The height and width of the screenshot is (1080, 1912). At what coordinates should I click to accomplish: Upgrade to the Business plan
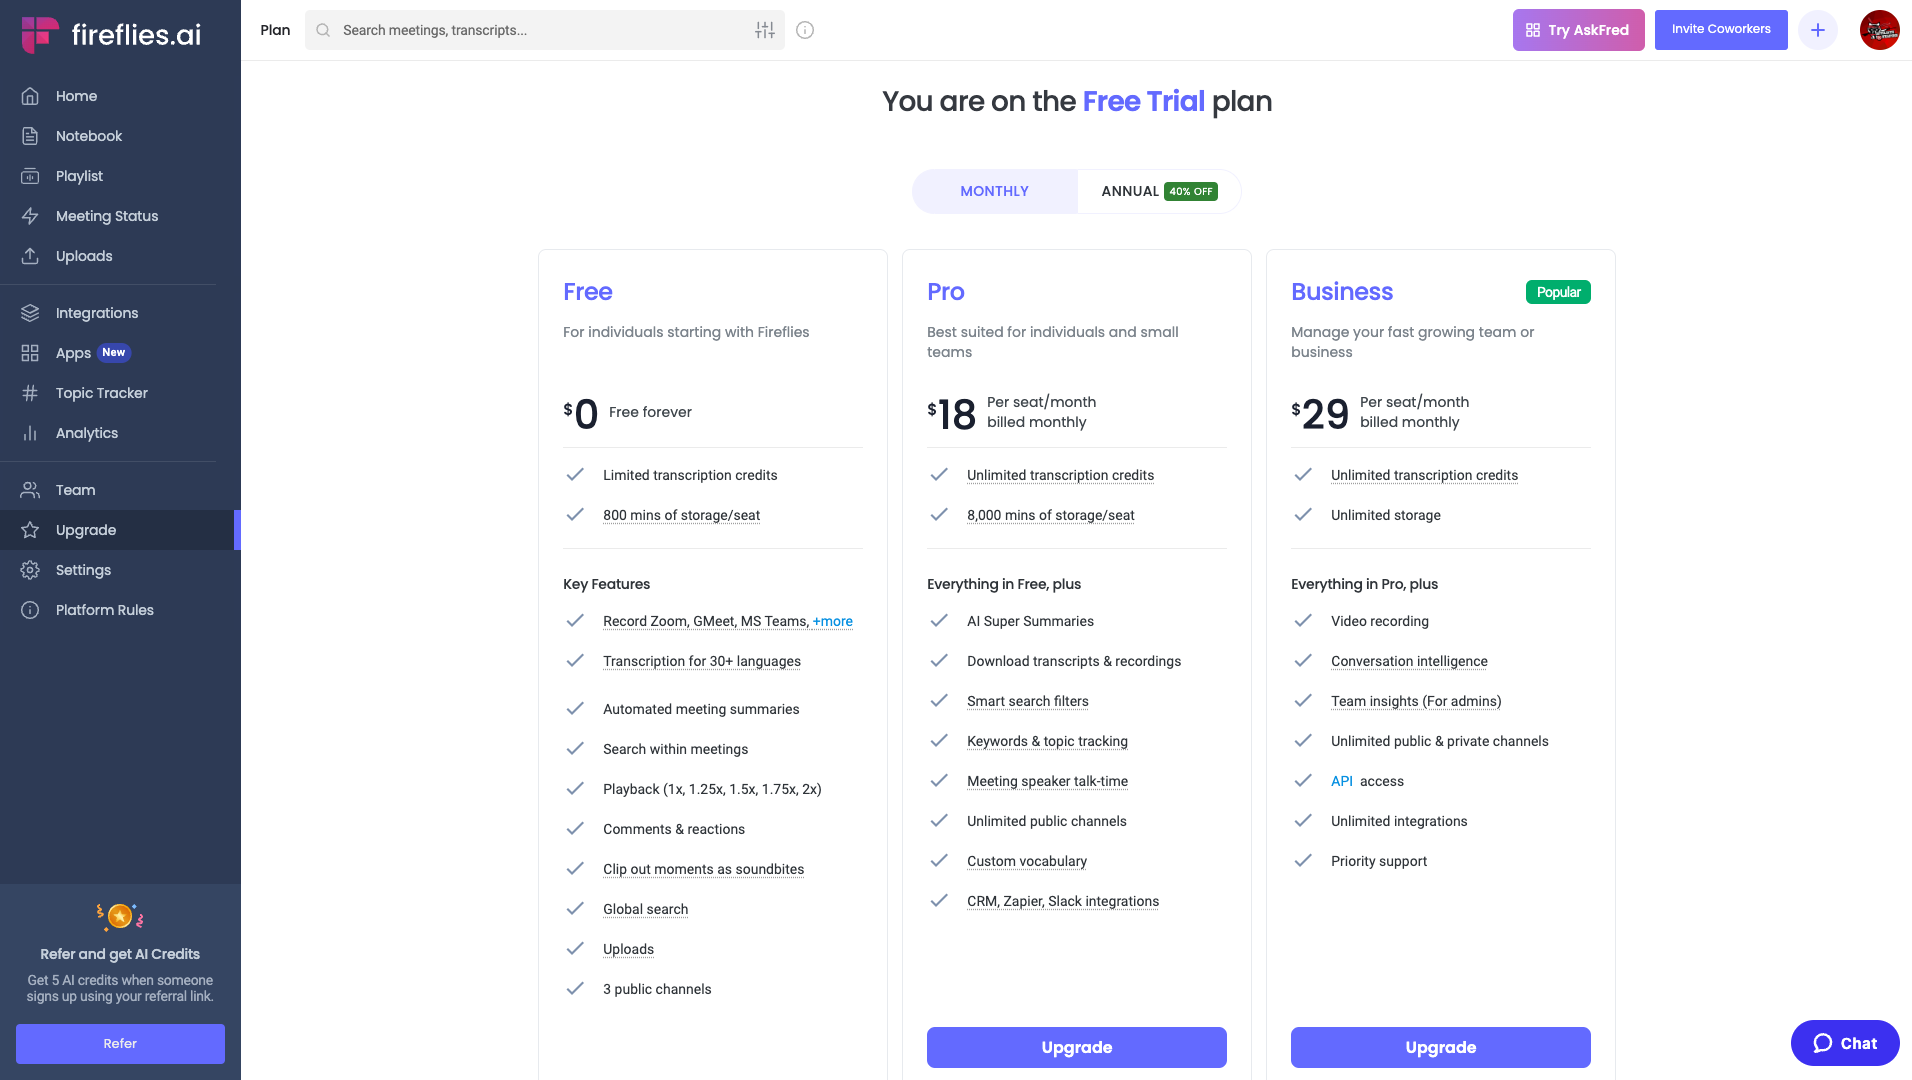1440,1047
